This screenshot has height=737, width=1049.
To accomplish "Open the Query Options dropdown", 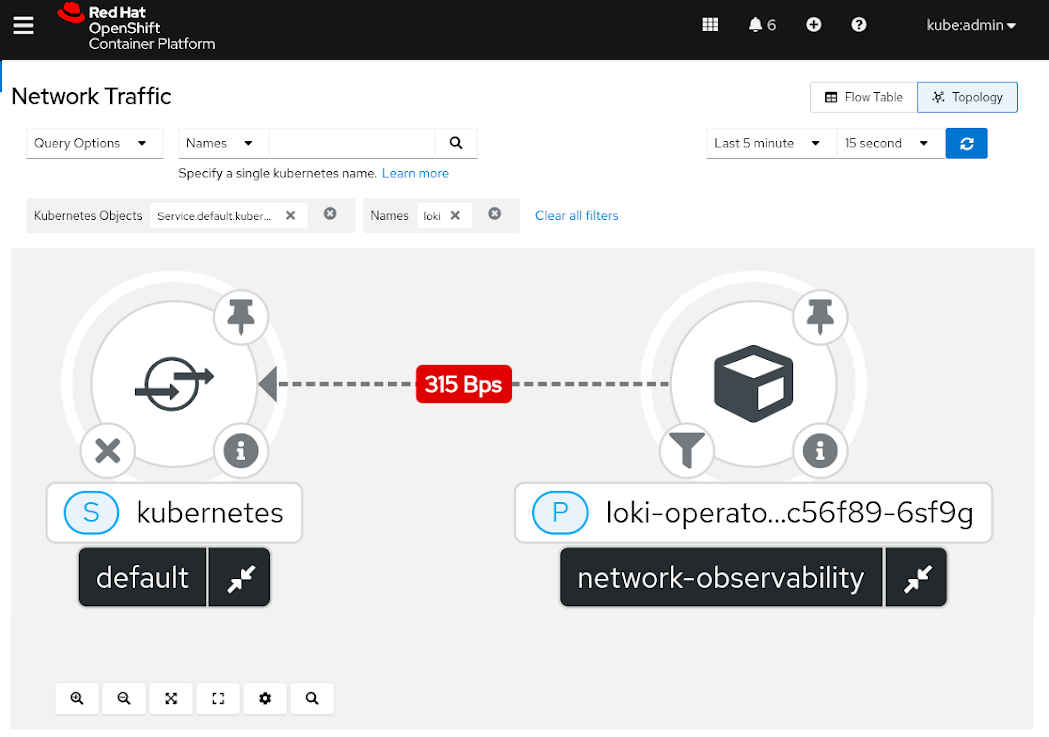I will click(x=94, y=143).
